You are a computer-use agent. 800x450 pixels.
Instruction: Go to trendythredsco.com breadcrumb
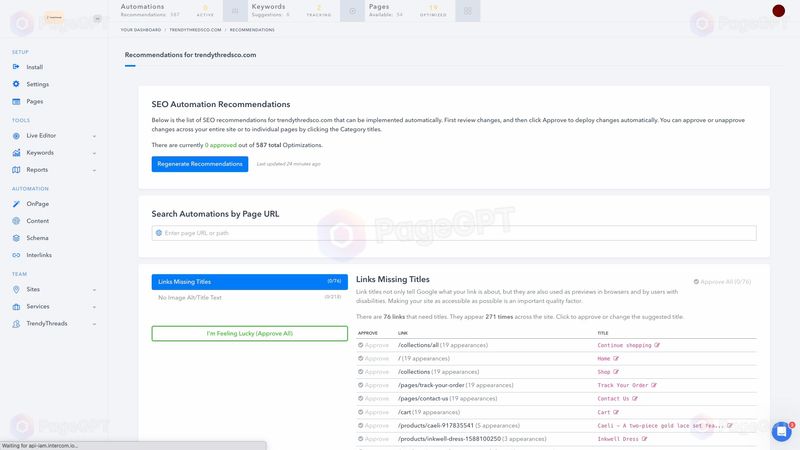195,30
